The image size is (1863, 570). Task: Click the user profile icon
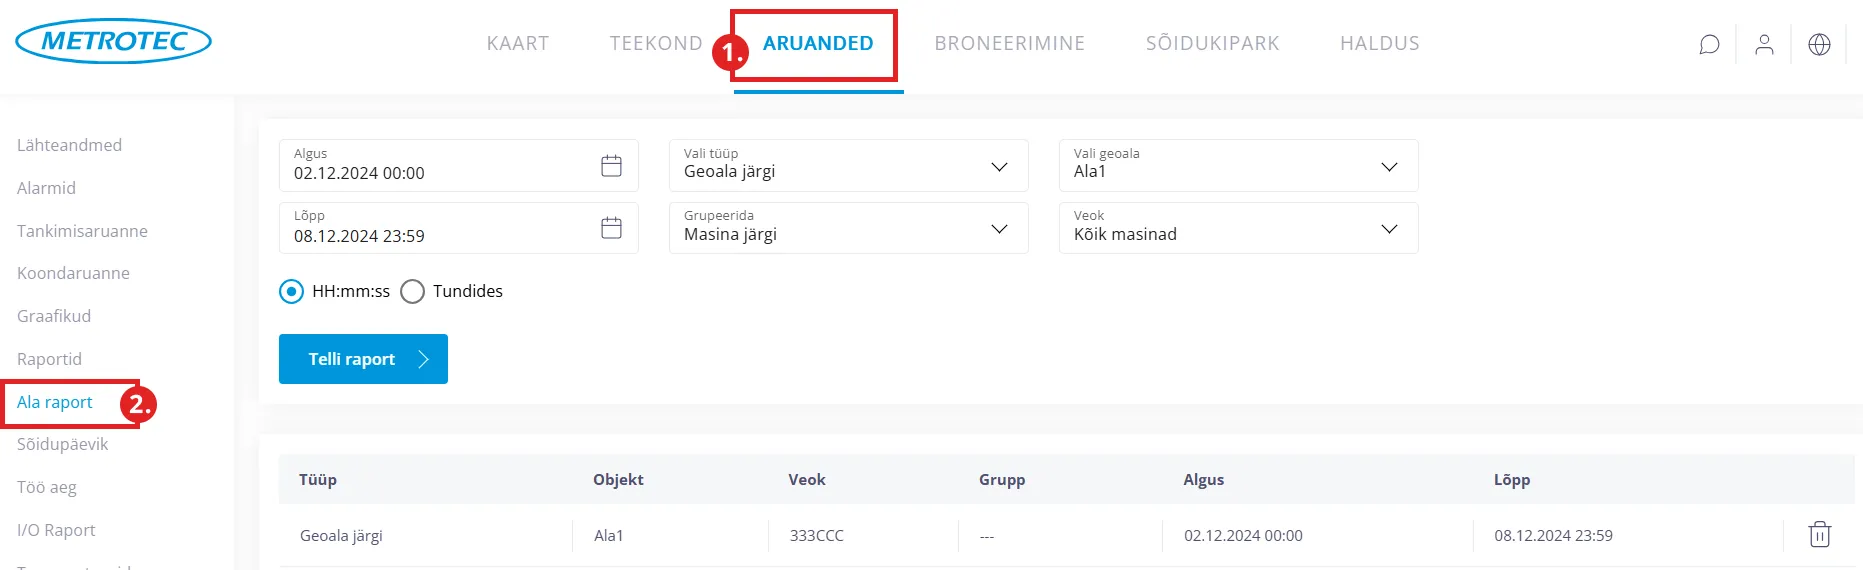coord(1764,44)
